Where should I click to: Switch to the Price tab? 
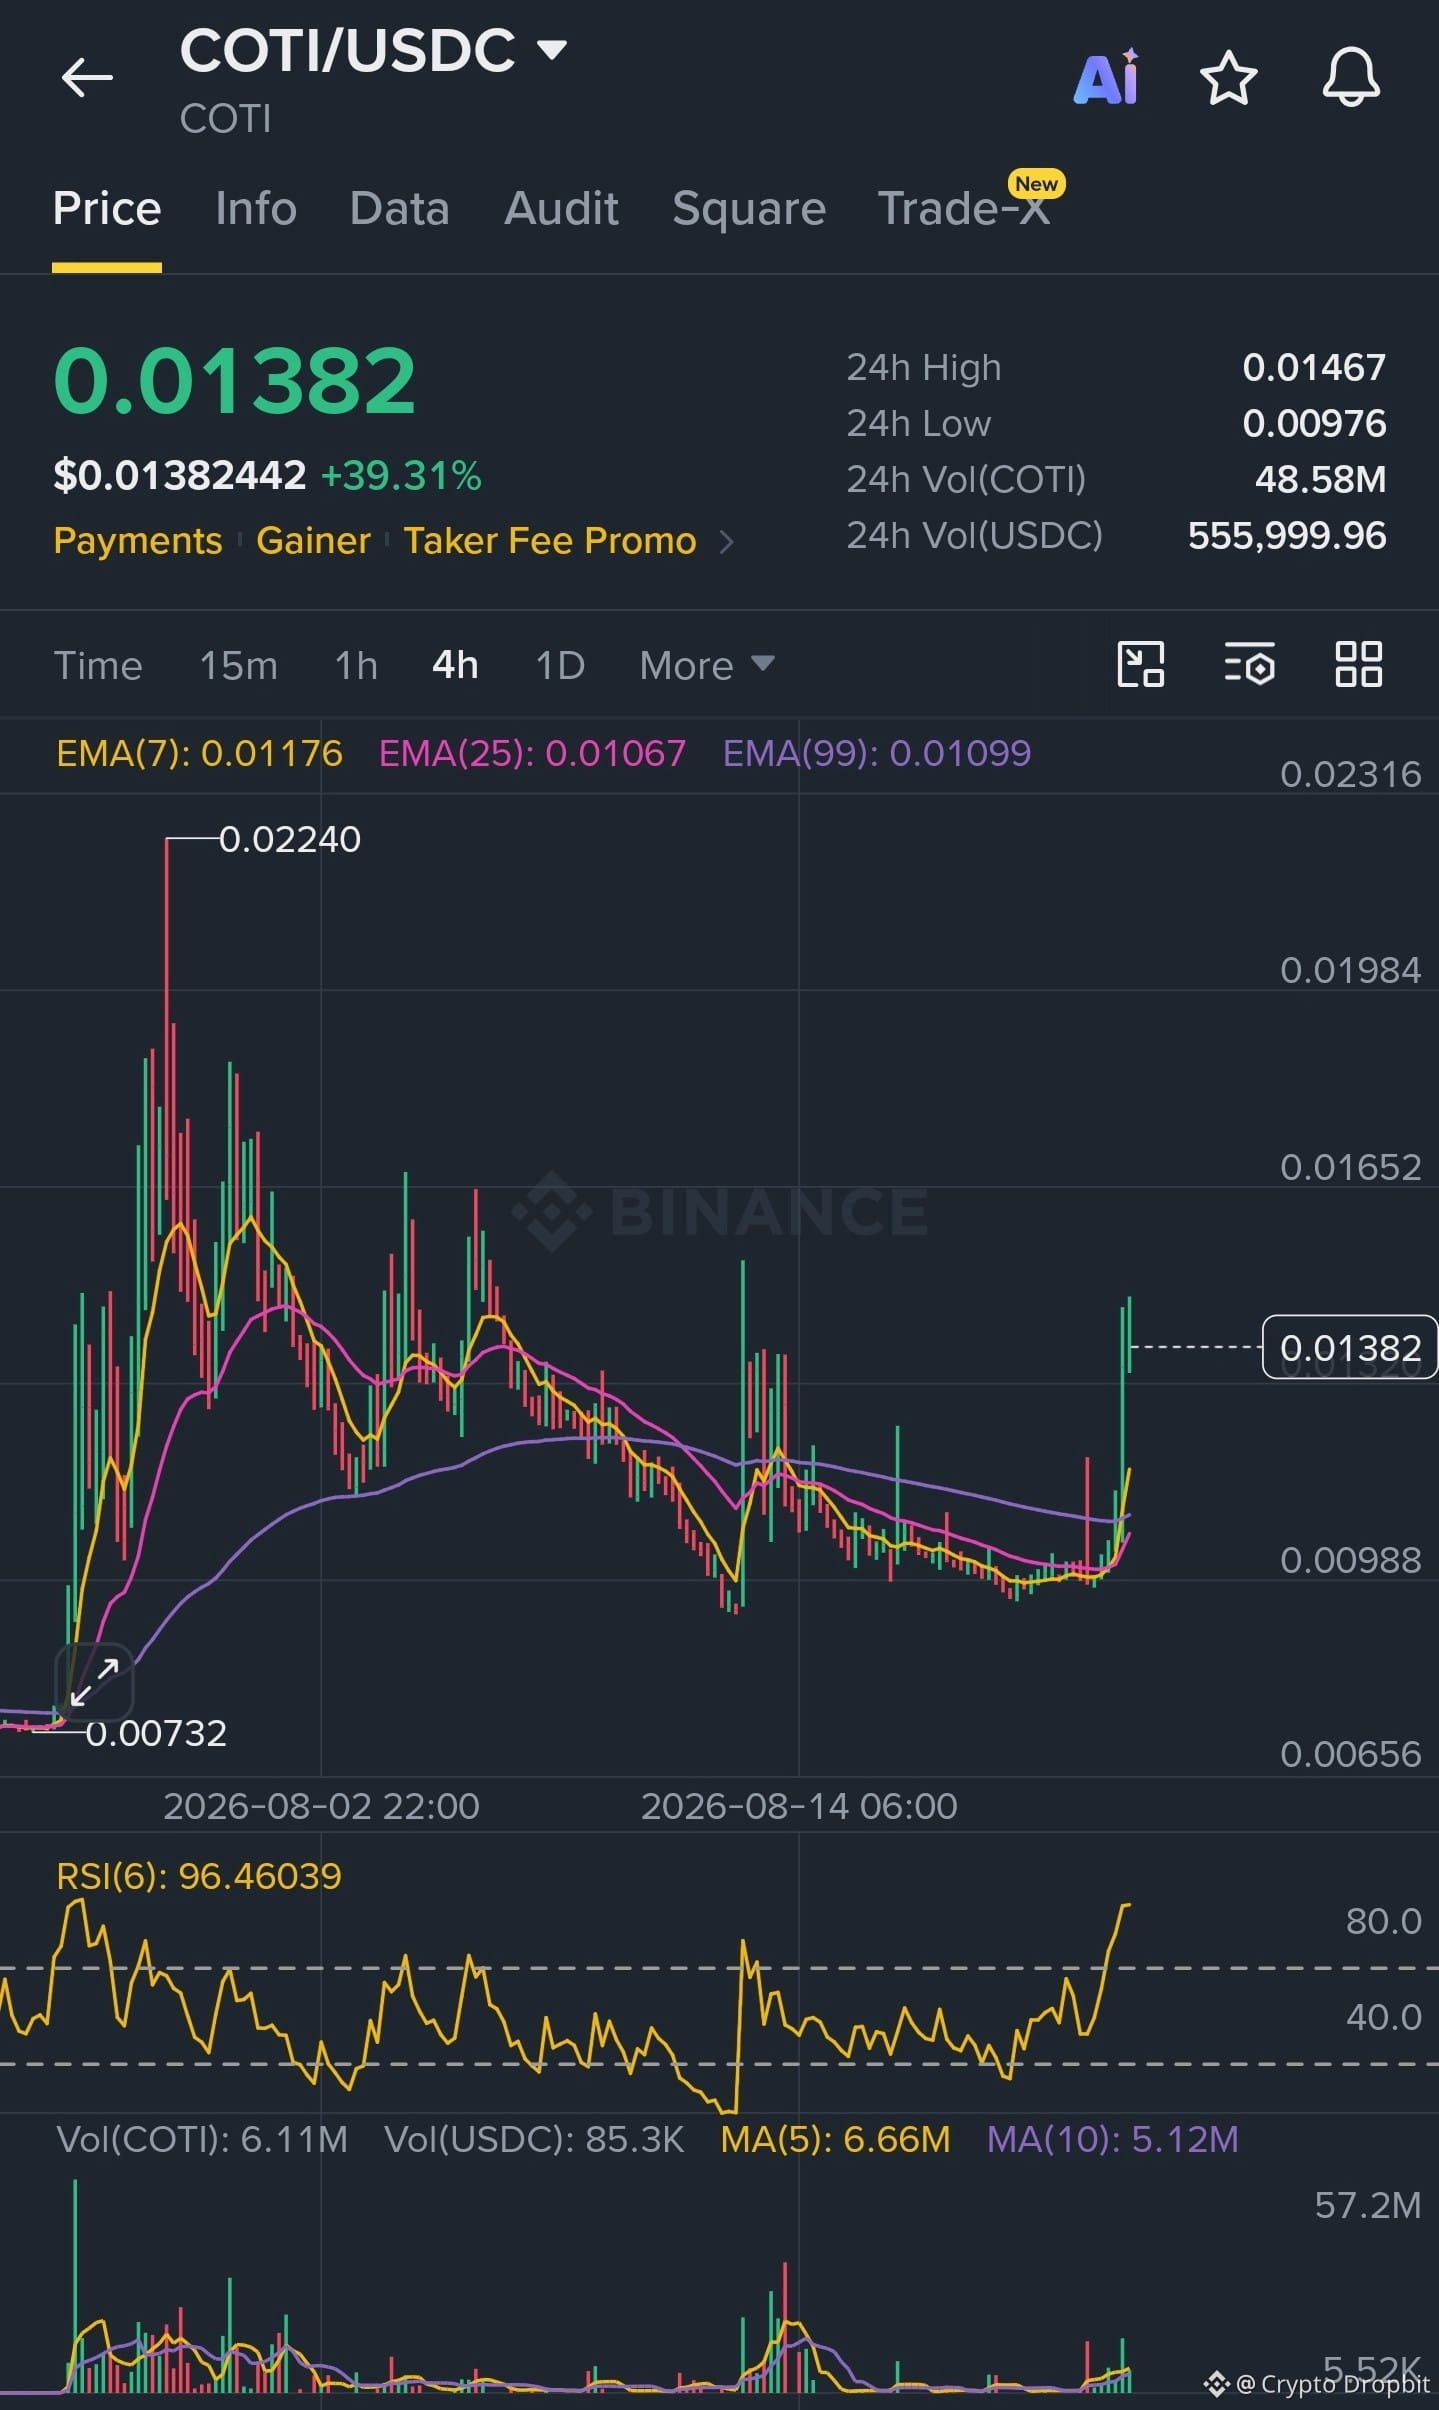tap(107, 209)
